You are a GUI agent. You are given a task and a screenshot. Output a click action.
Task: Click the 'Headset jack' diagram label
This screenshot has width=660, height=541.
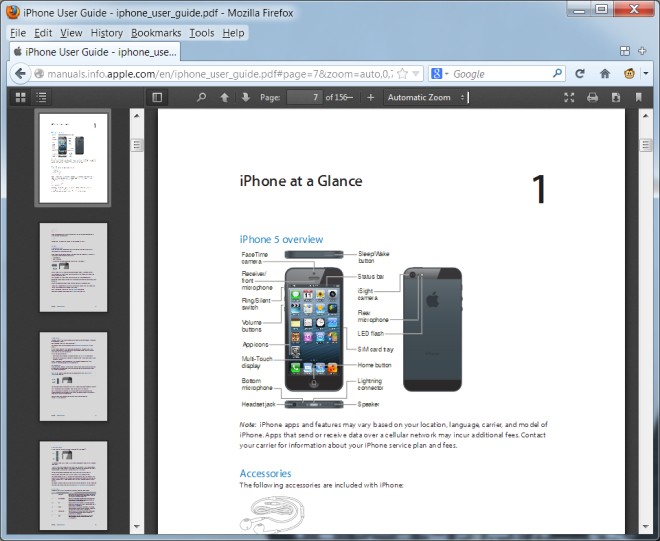pos(258,404)
